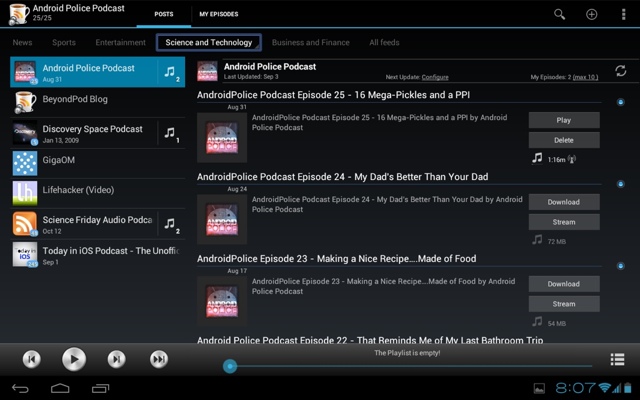Tap Android home navigation button
The image size is (640, 400).
[60, 388]
